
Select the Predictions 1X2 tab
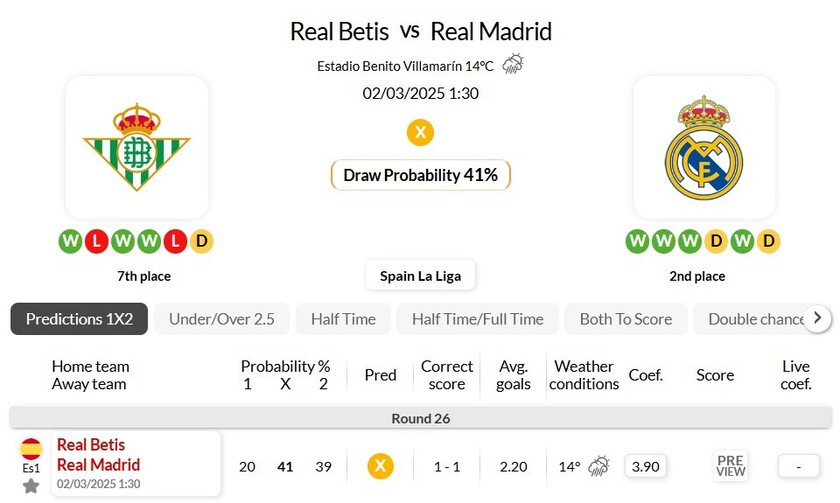(79, 319)
